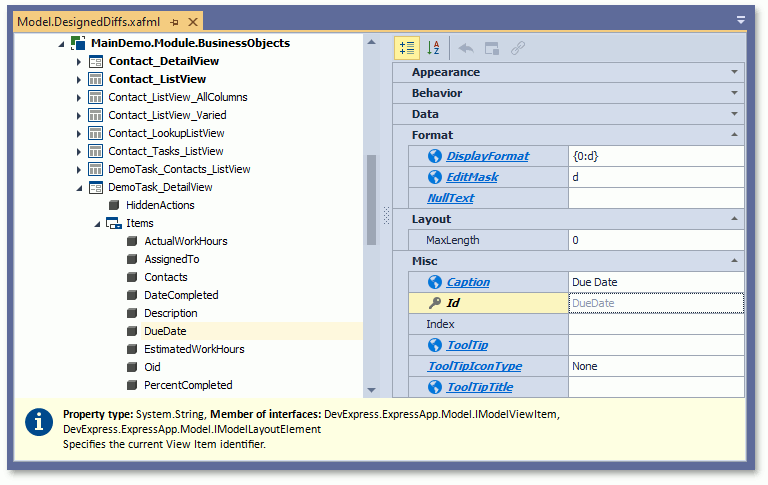
Task: Expand the Behavior category
Action: [734, 93]
